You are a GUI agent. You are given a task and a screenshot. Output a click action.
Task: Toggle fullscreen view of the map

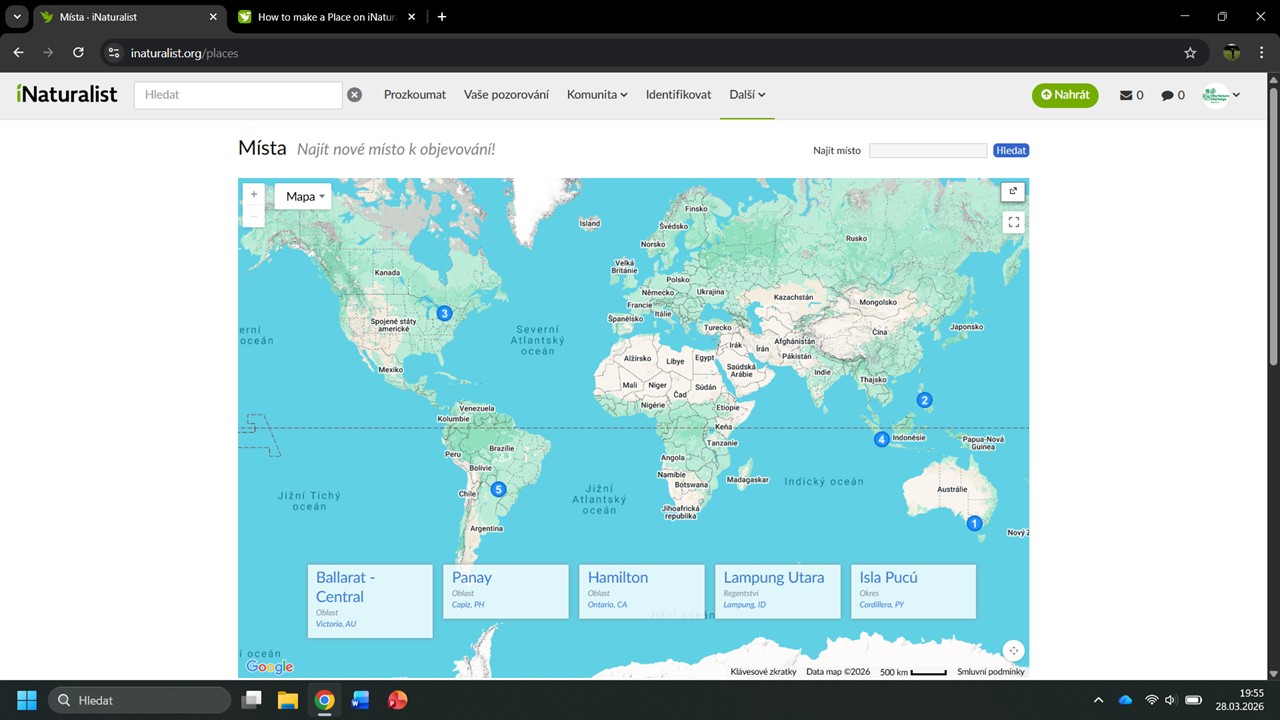click(1013, 222)
